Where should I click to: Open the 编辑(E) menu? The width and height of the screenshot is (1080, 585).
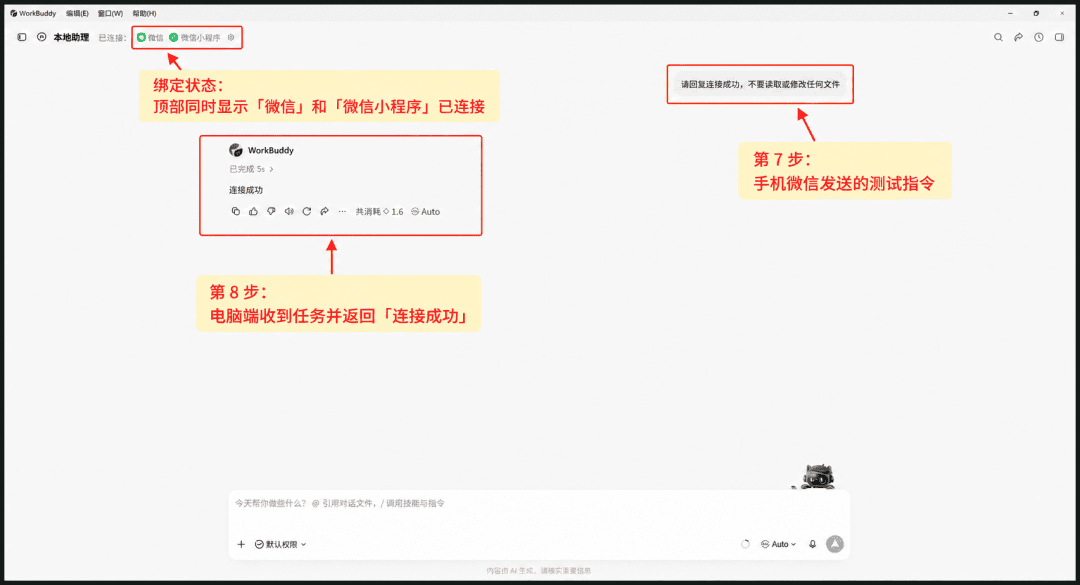tap(77, 13)
